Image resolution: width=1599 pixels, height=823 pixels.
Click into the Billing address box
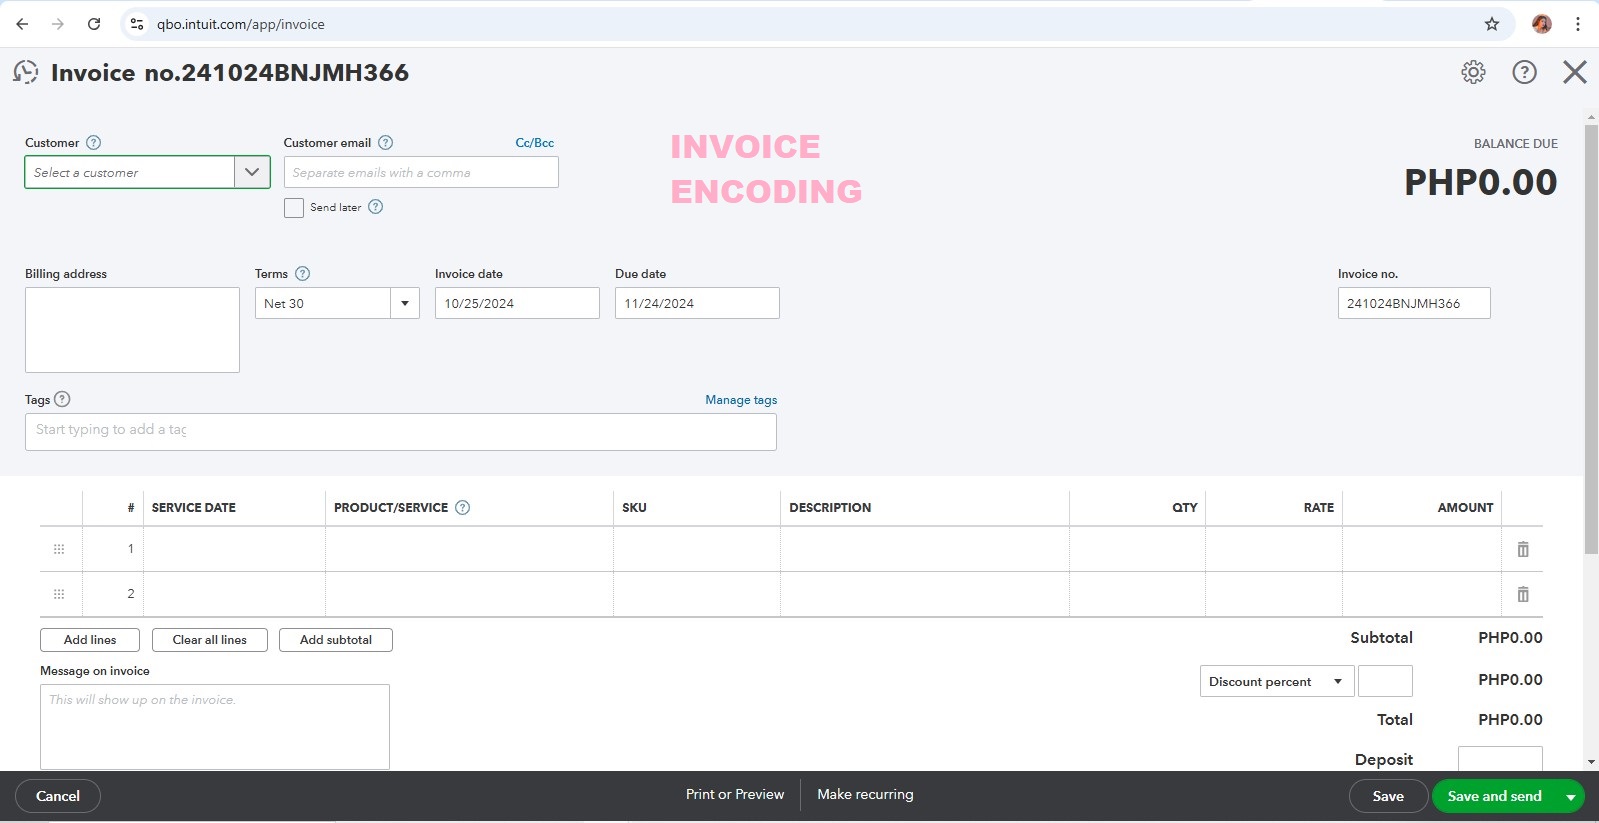point(132,330)
